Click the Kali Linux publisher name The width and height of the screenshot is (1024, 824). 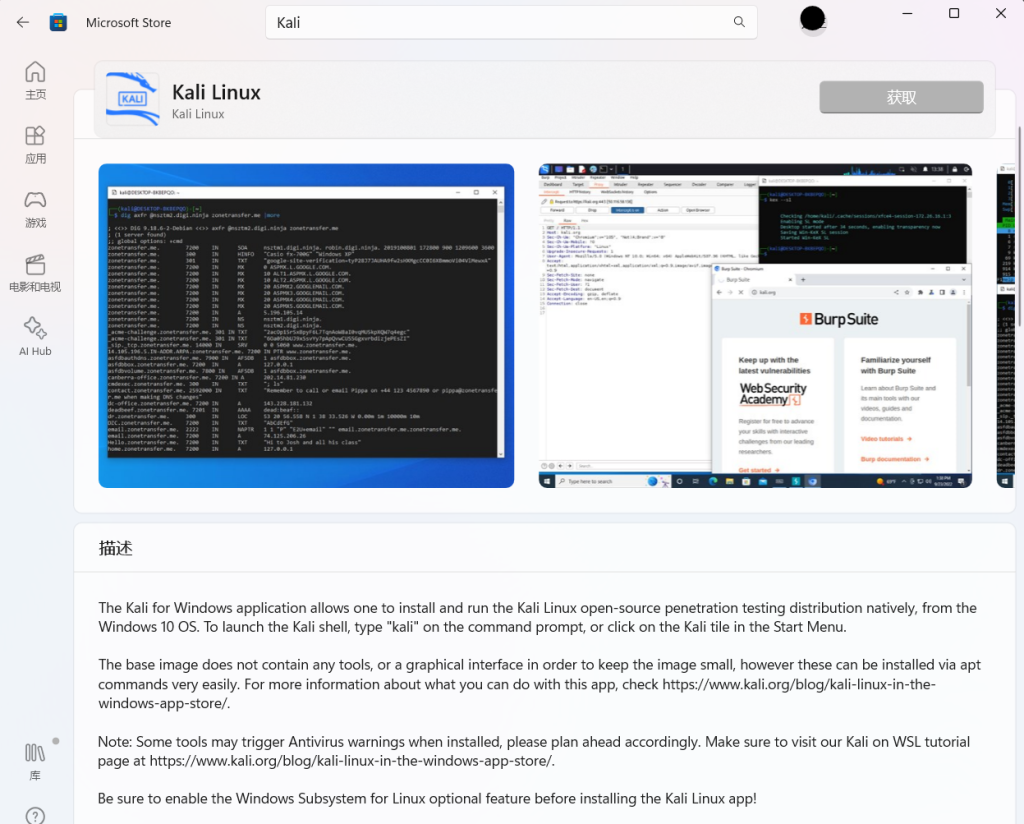click(198, 114)
